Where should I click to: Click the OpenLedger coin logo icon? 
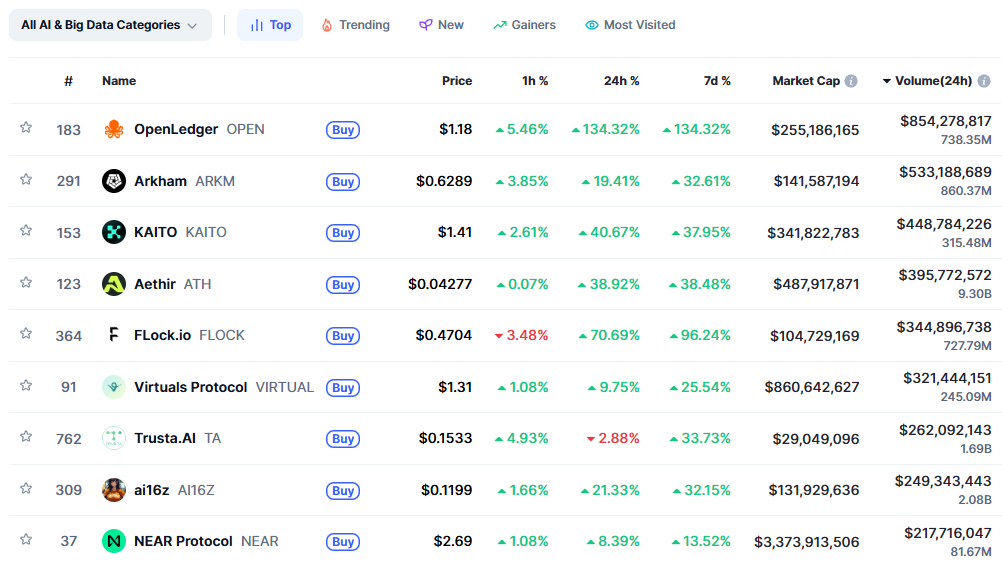(114, 129)
